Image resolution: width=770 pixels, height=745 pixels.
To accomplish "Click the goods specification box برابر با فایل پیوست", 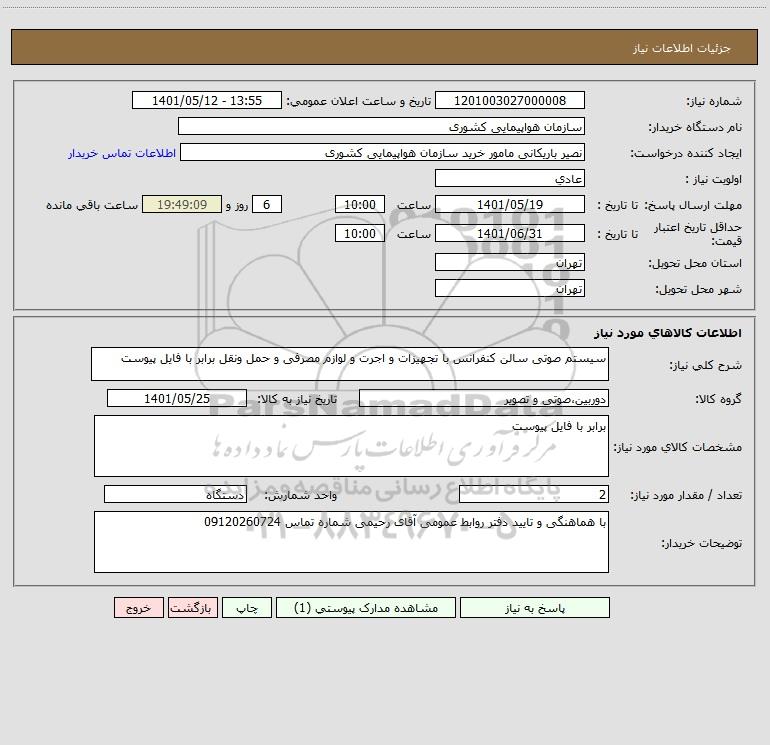I will click(351, 446).
